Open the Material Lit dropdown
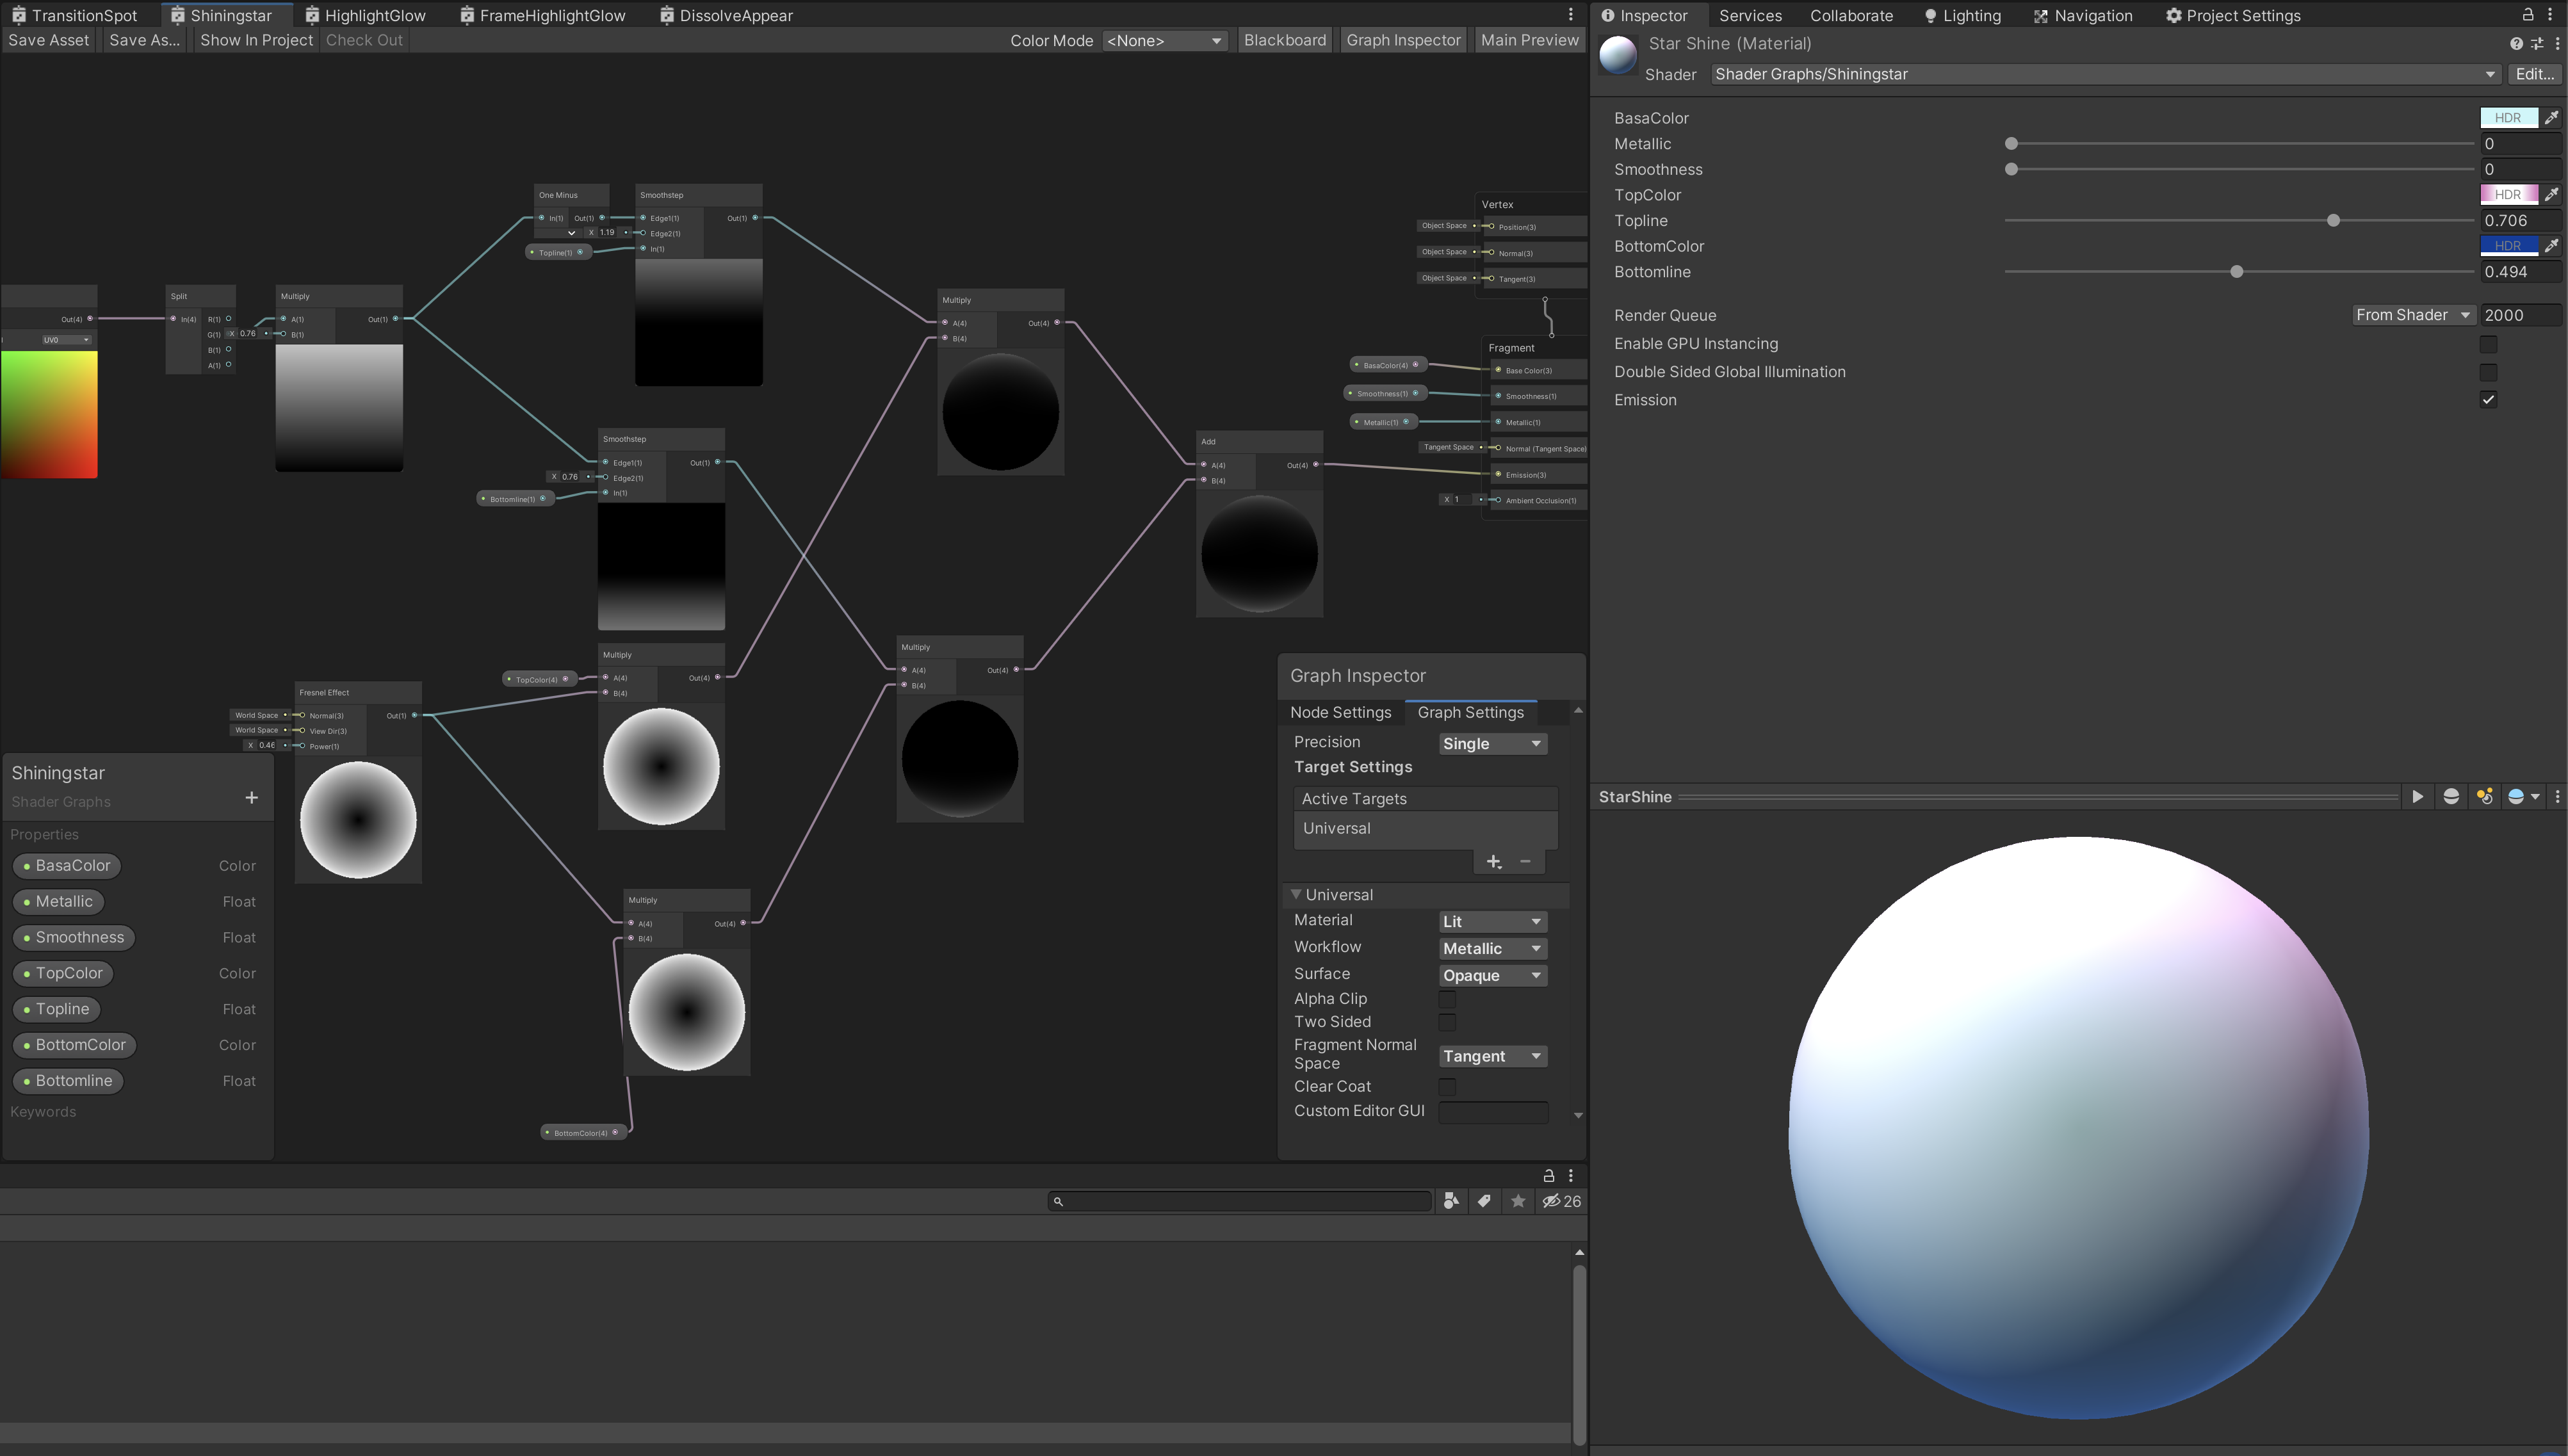Screen dimensions: 2568x1456 click(x=1492, y=922)
